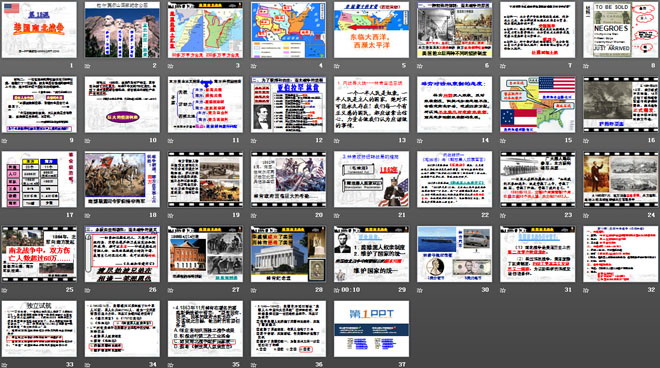660x368 pixels.
Task: Click the star icon under slide 25
Action: pos(5,290)
